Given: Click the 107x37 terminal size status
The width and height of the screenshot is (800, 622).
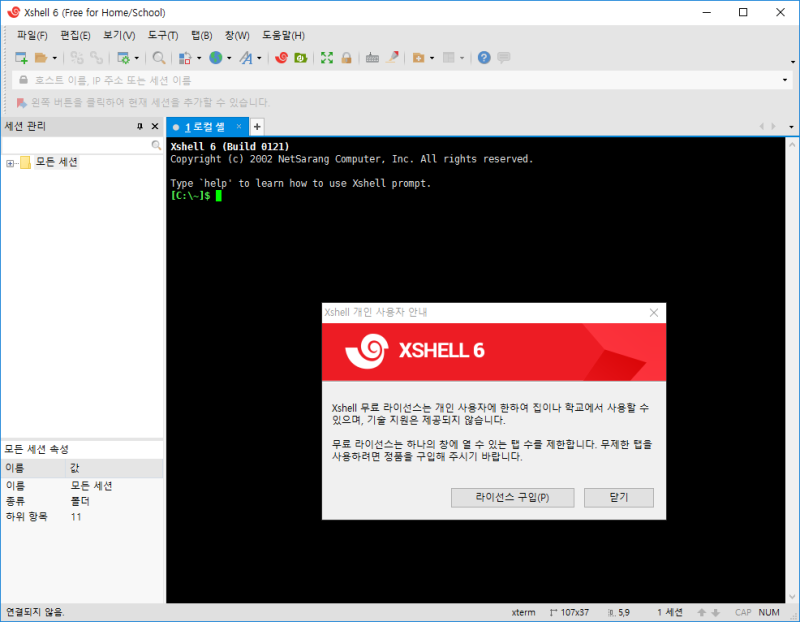Looking at the screenshot, I should [x=569, y=612].
